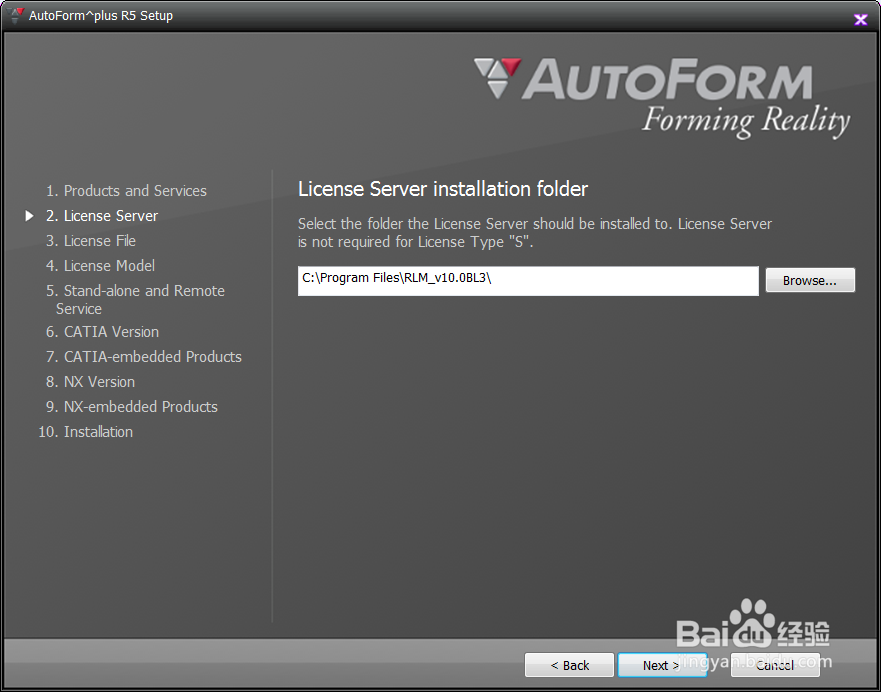Cancel the AutoForm setup
The width and height of the screenshot is (881, 692).
tap(775, 665)
